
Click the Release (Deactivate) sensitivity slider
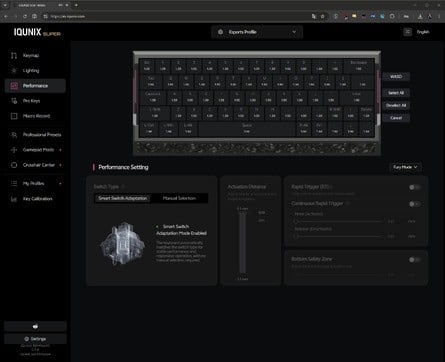[338, 236]
